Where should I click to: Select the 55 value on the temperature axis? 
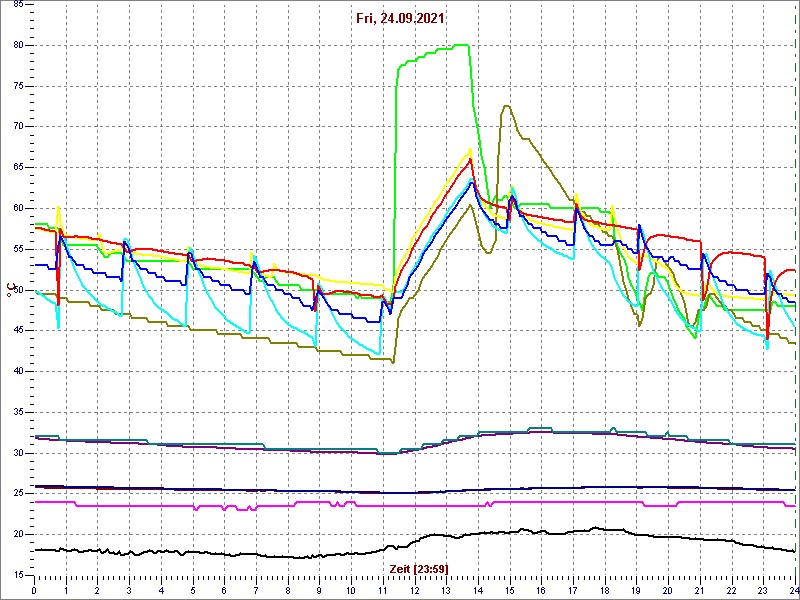[17, 249]
